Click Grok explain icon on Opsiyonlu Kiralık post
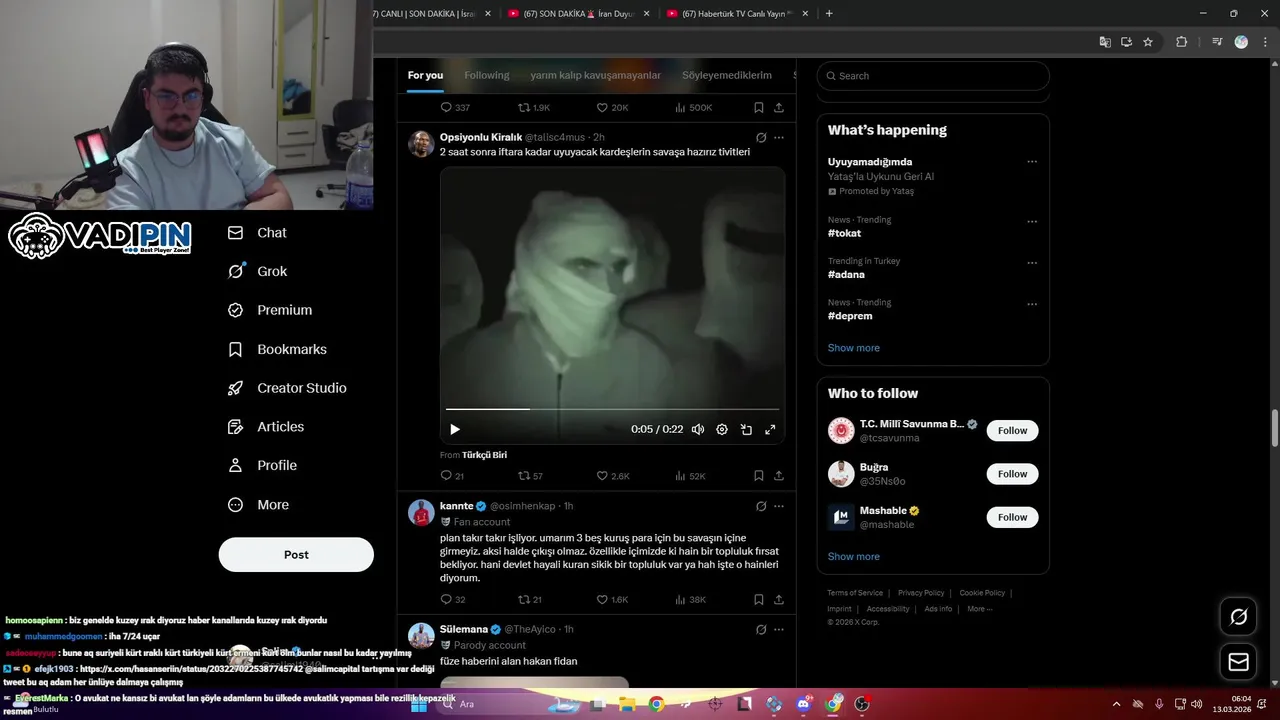The width and height of the screenshot is (1280, 720). (761, 137)
